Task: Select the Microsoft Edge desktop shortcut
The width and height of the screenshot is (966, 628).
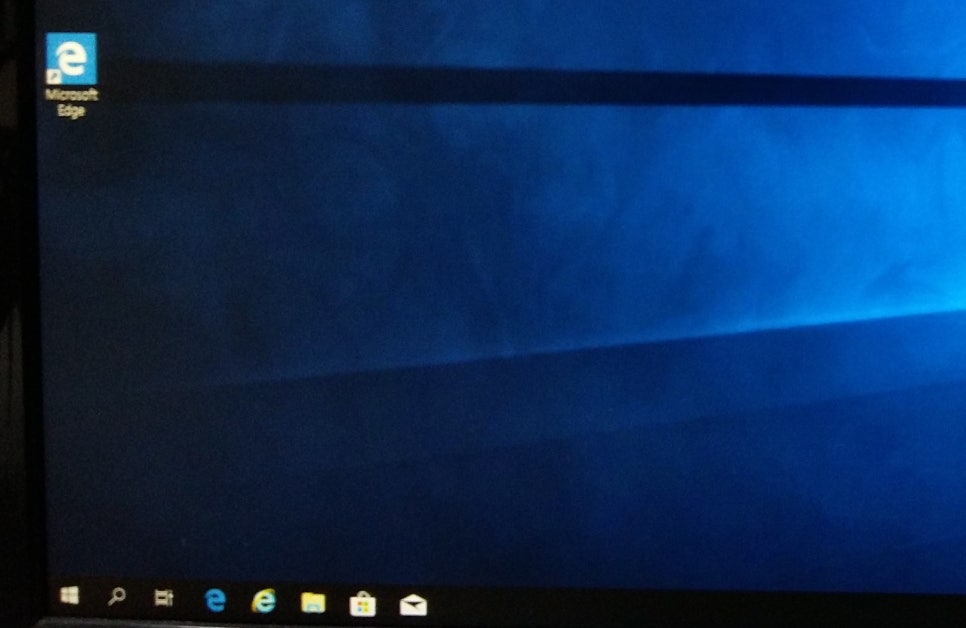Action: (71, 74)
